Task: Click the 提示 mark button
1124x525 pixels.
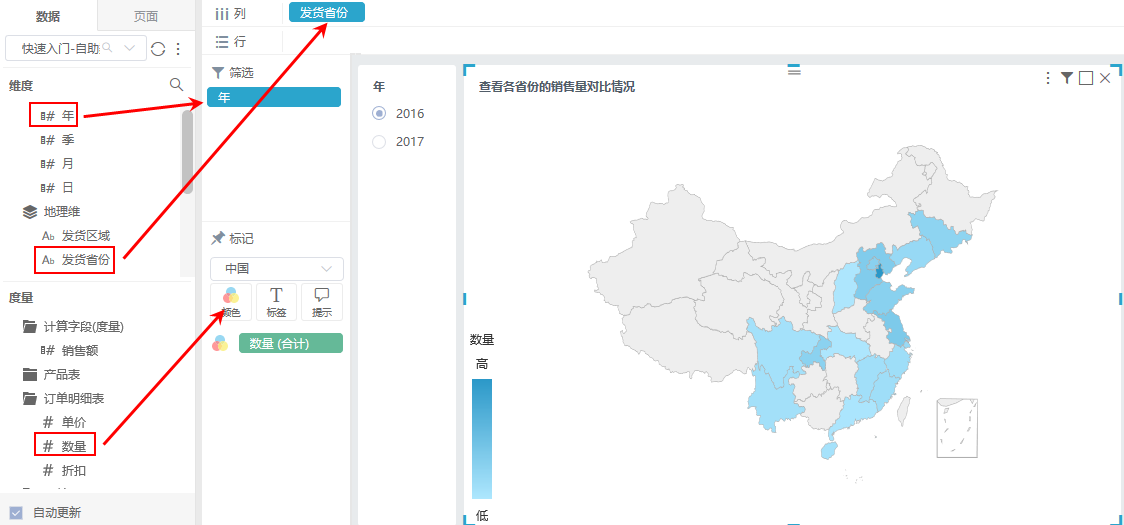Action: pos(322,302)
